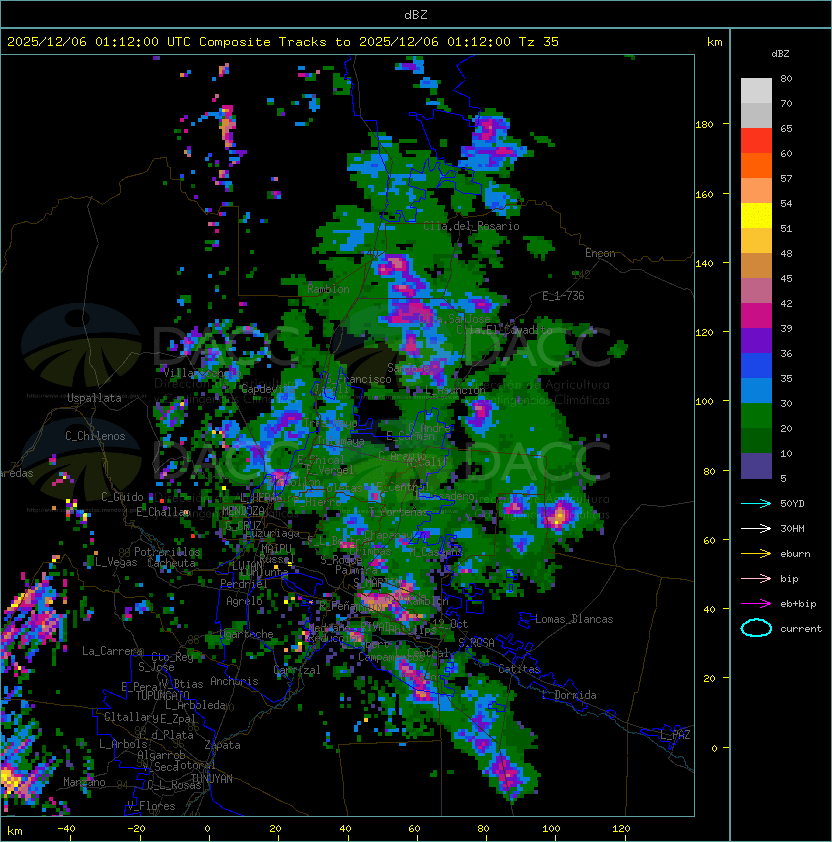832x842 pixels.
Task: Pick the dark green 10–20 dBZ swatch
Action: tap(756, 440)
